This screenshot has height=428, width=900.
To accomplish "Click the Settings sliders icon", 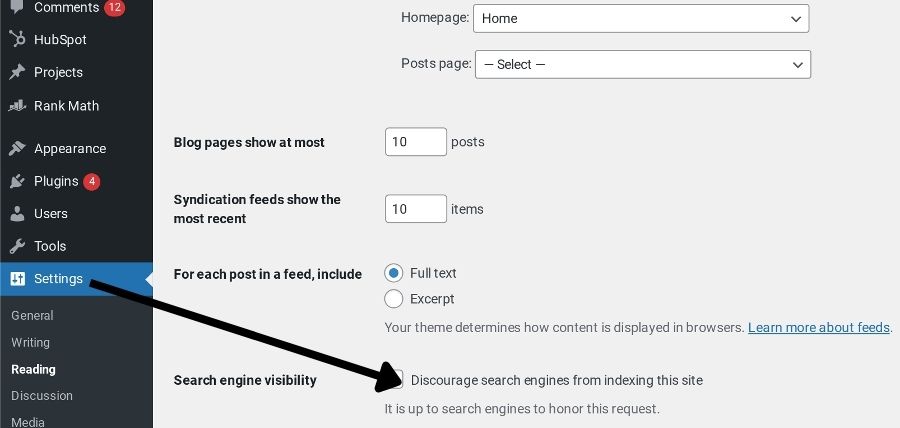I will [x=18, y=279].
